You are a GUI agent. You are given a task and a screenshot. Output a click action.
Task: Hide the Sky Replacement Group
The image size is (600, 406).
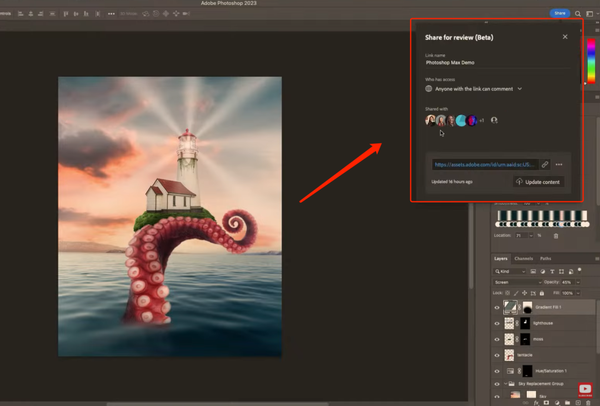497,384
